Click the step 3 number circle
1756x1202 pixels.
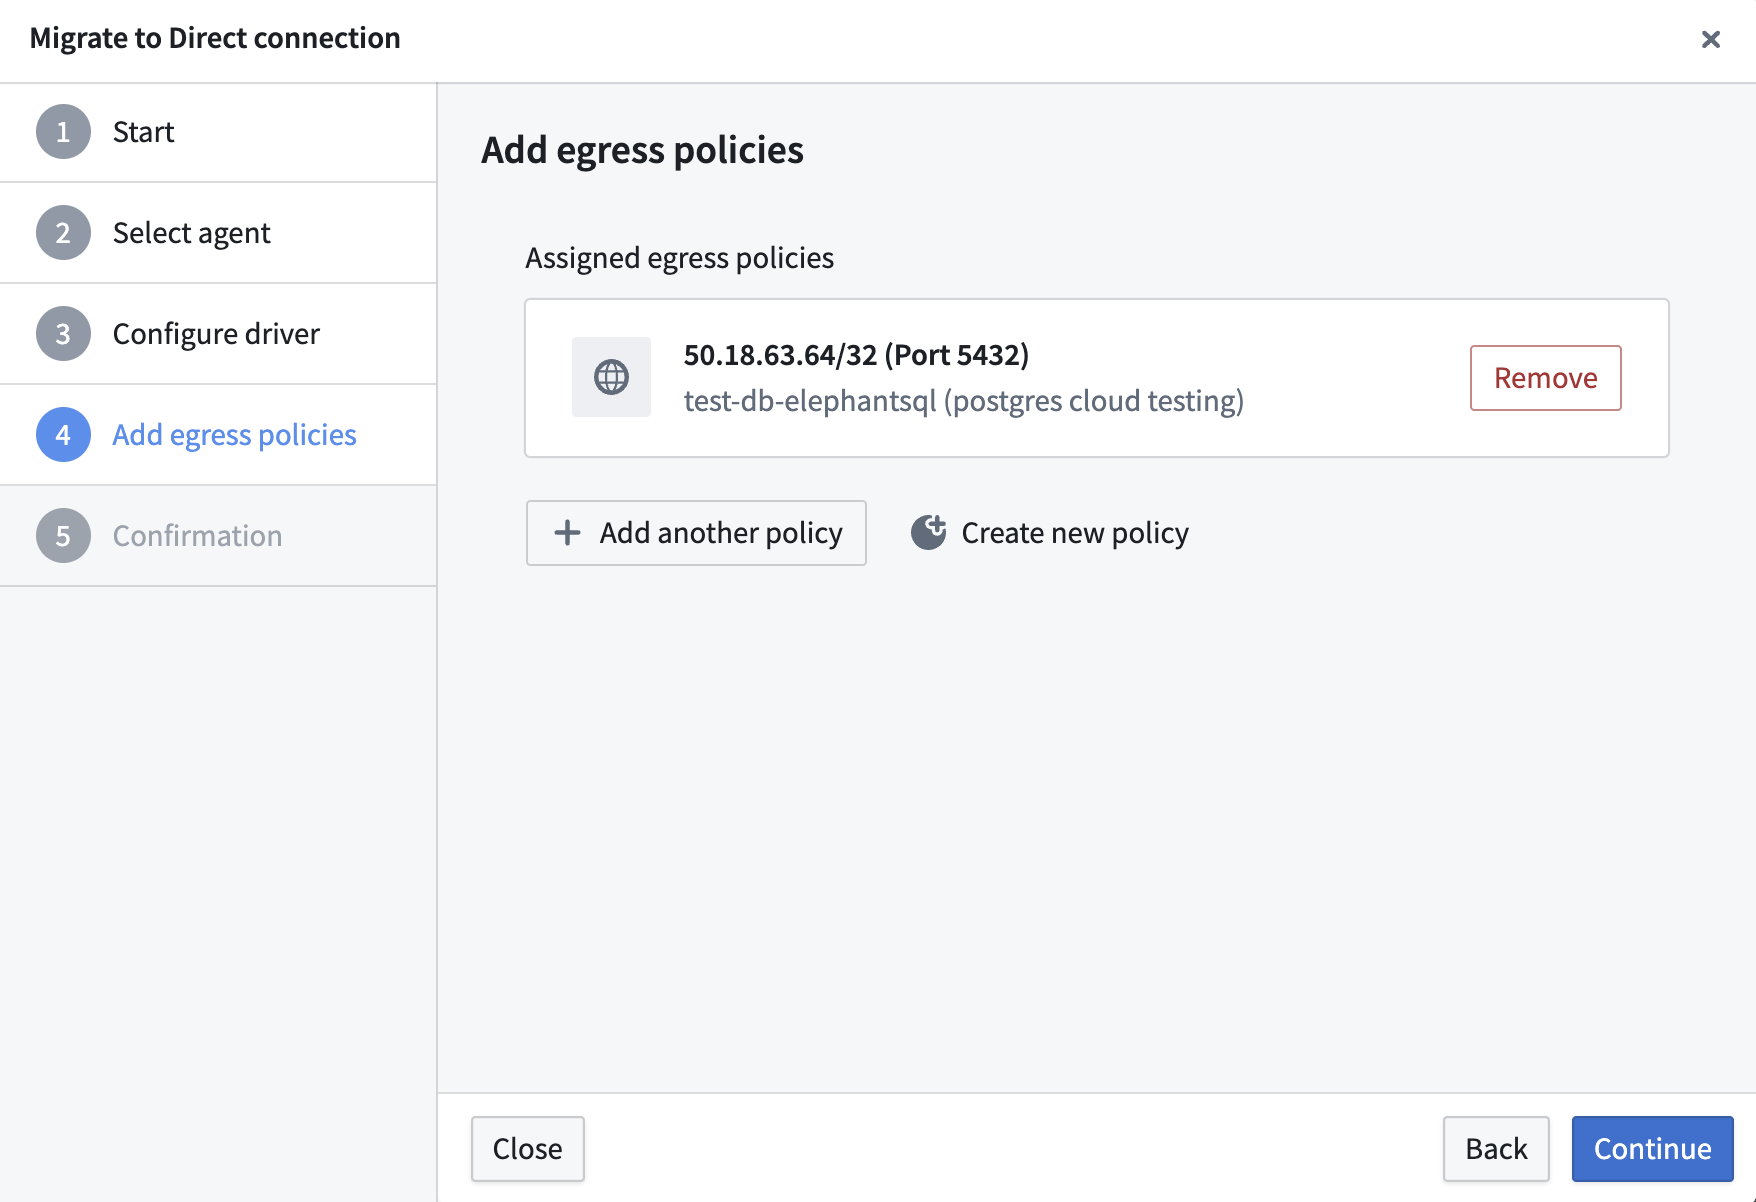click(x=63, y=334)
